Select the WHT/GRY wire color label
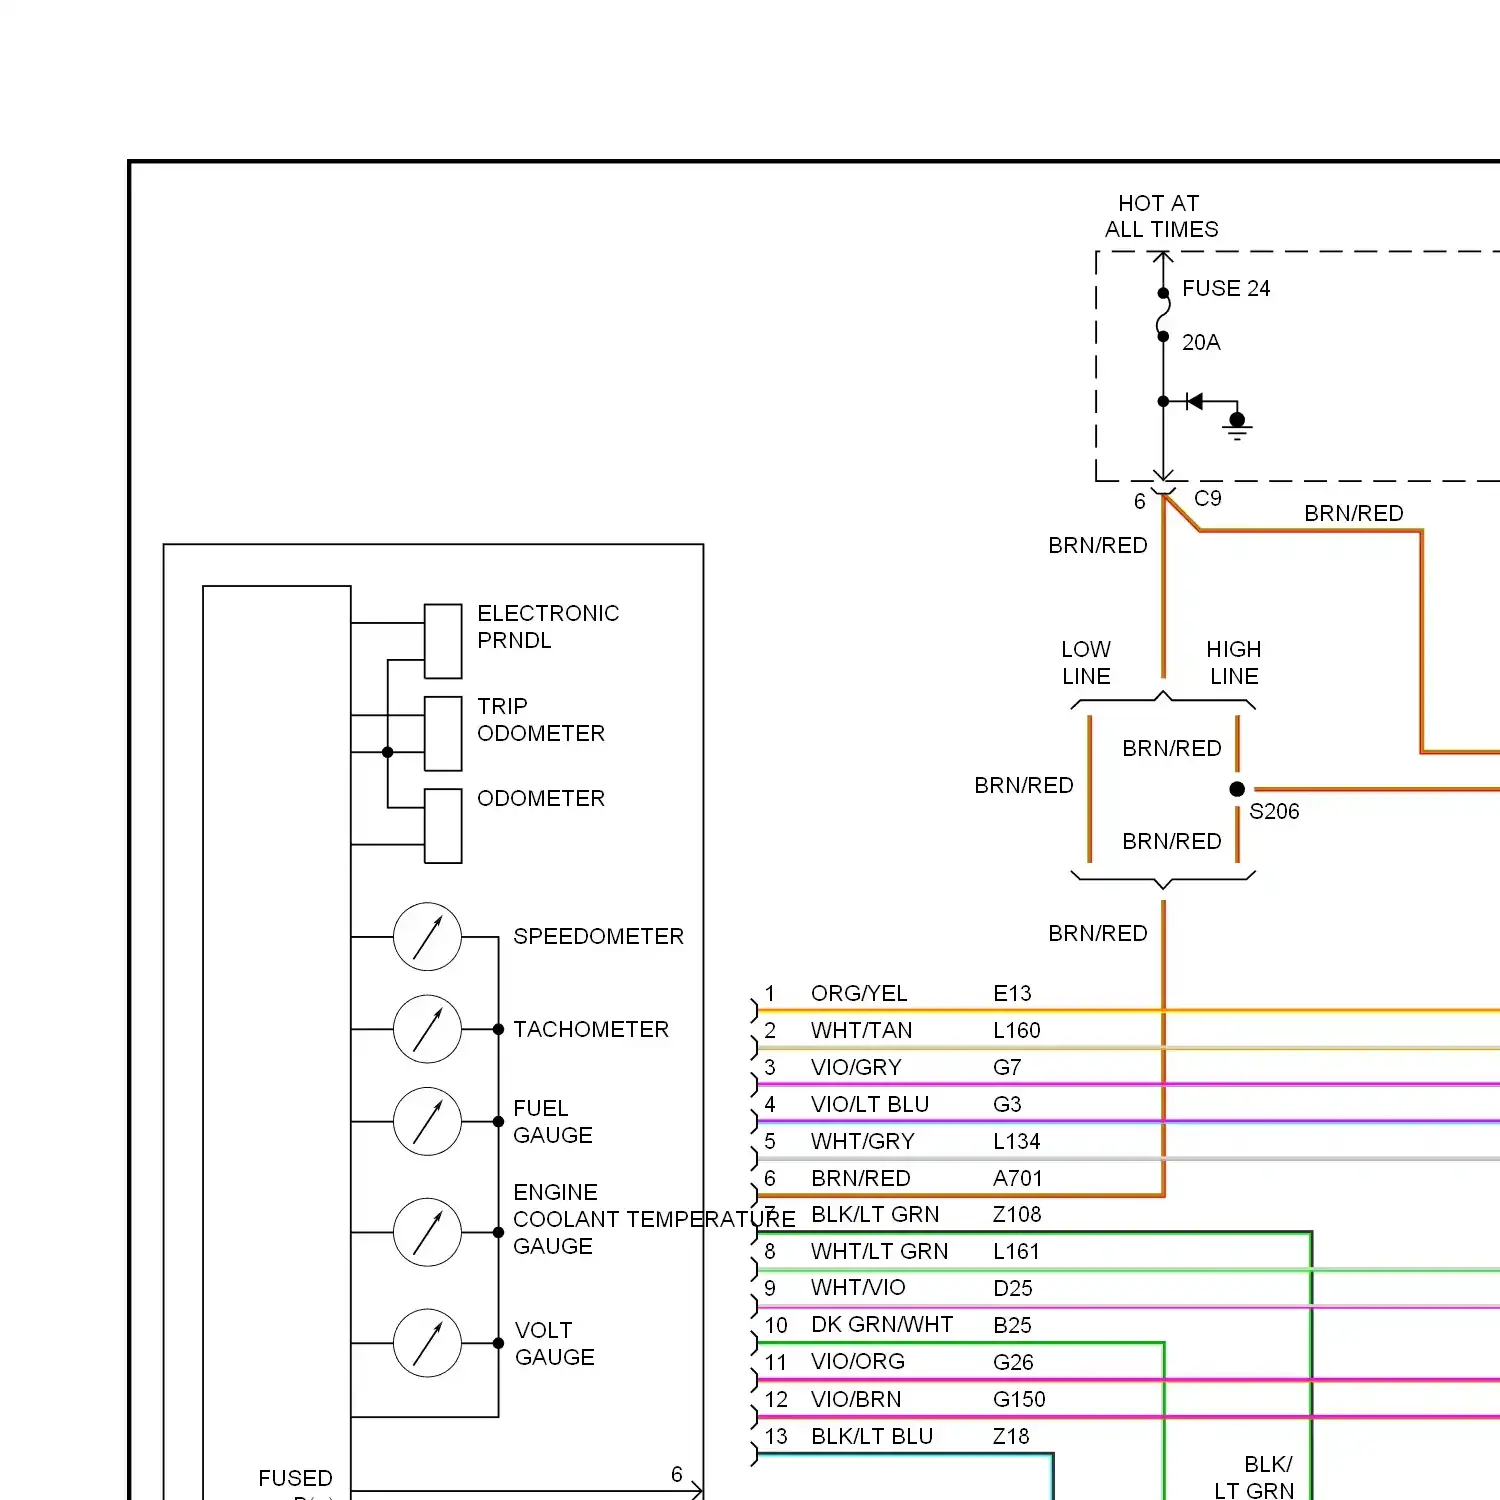The height and width of the screenshot is (1500, 1500). pyautogui.click(x=863, y=1141)
